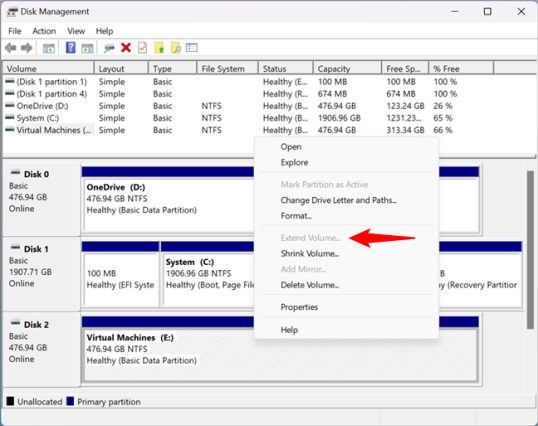
Task: Click the Back arrow toolbar icon
Action: 11,48
